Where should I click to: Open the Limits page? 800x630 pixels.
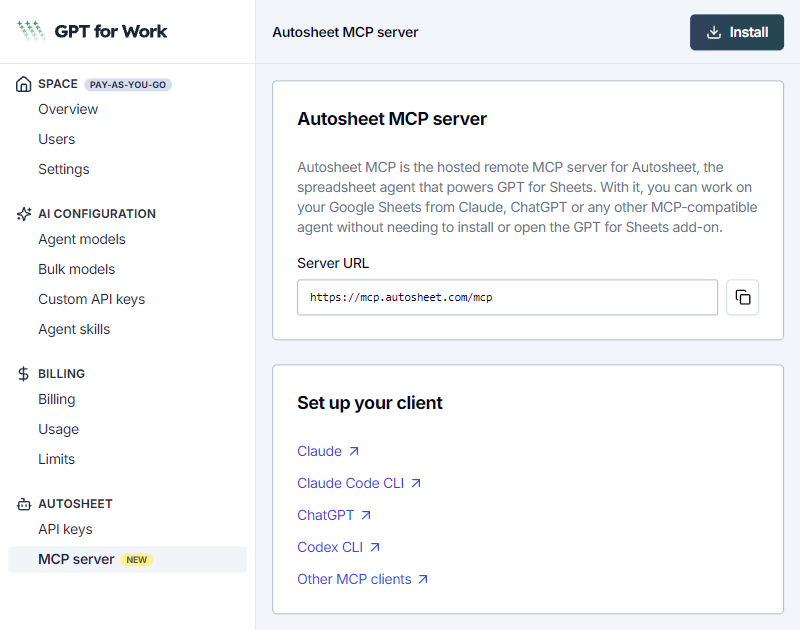(x=57, y=459)
